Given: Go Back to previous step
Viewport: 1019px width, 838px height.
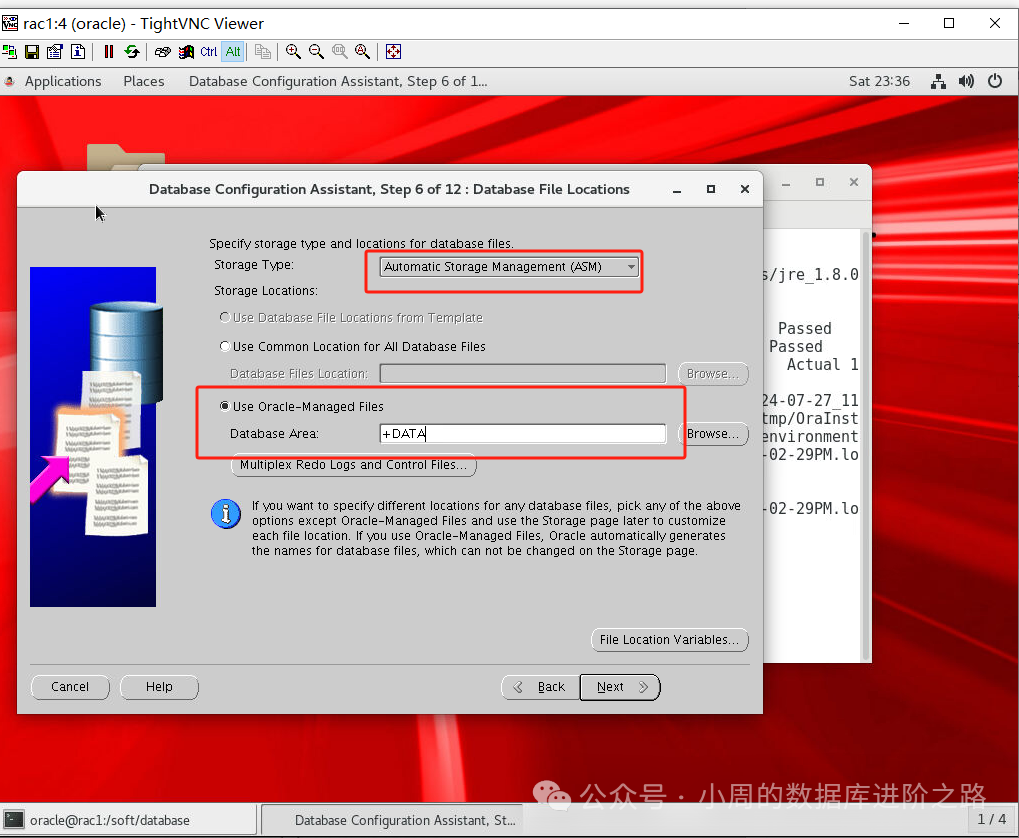Looking at the screenshot, I should pos(540,687).
